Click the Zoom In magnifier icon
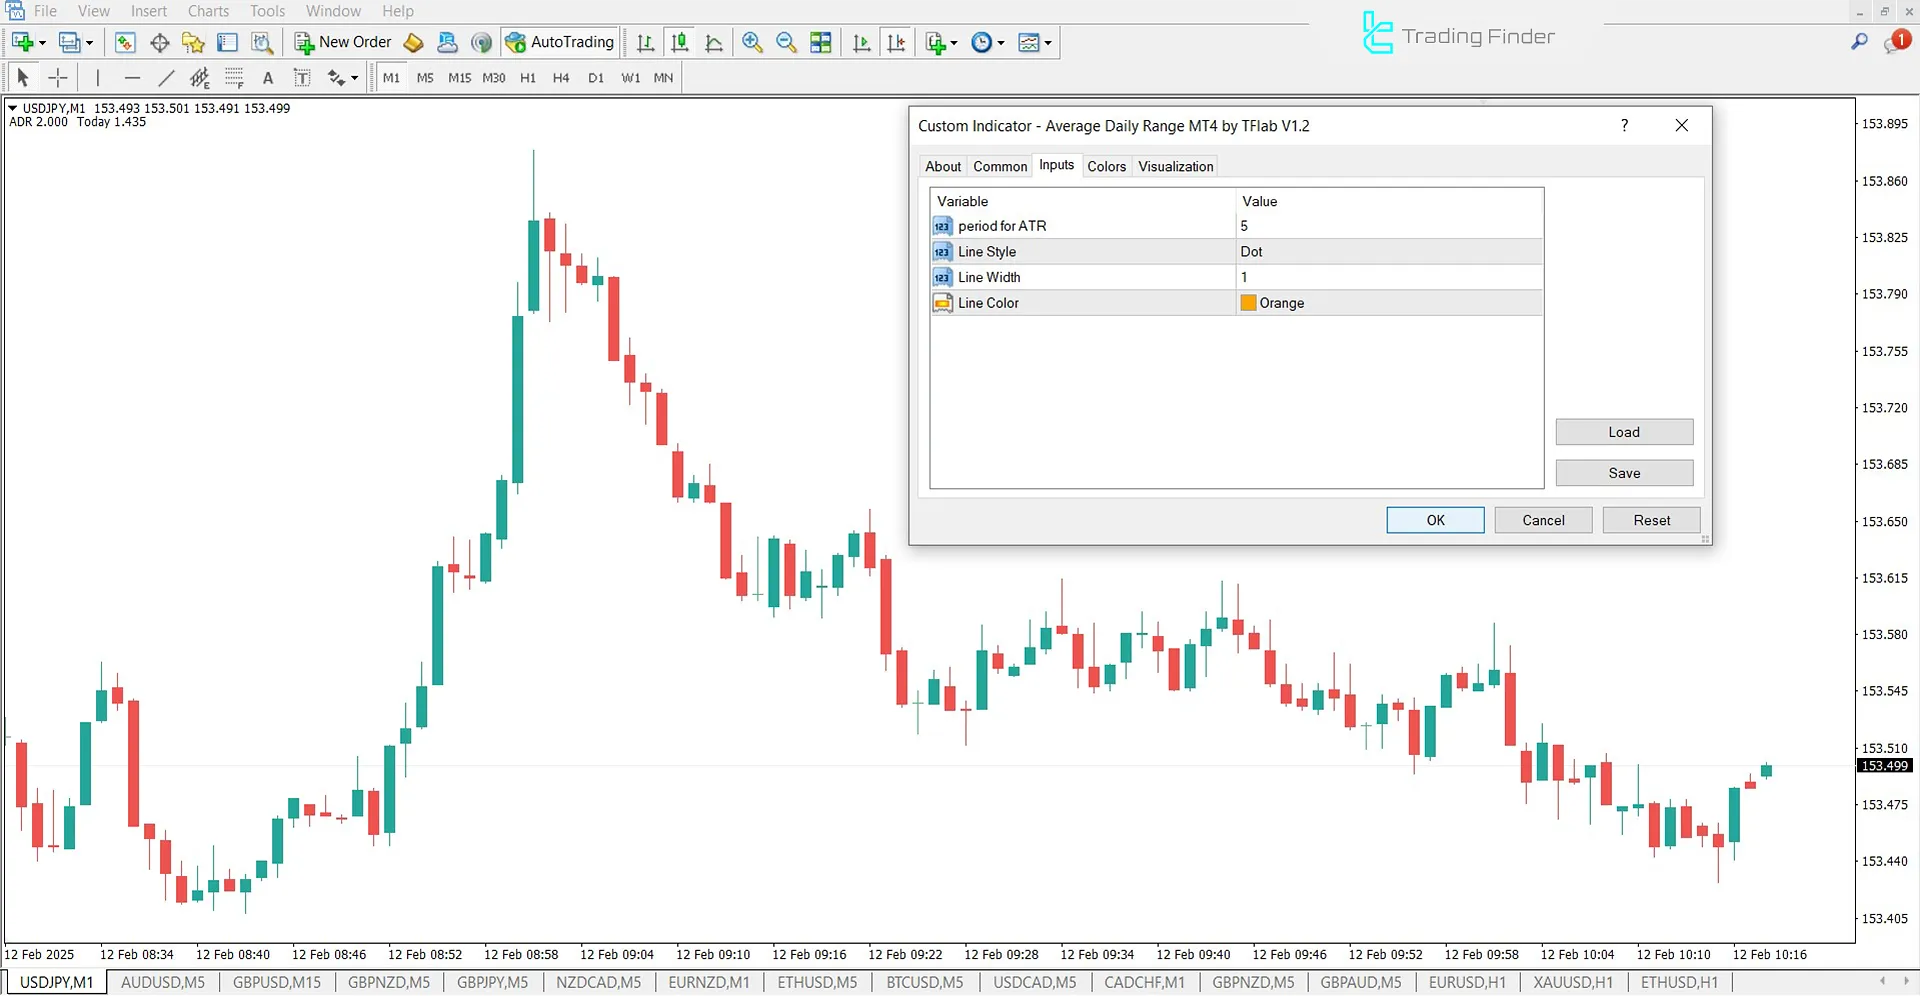 752,42
